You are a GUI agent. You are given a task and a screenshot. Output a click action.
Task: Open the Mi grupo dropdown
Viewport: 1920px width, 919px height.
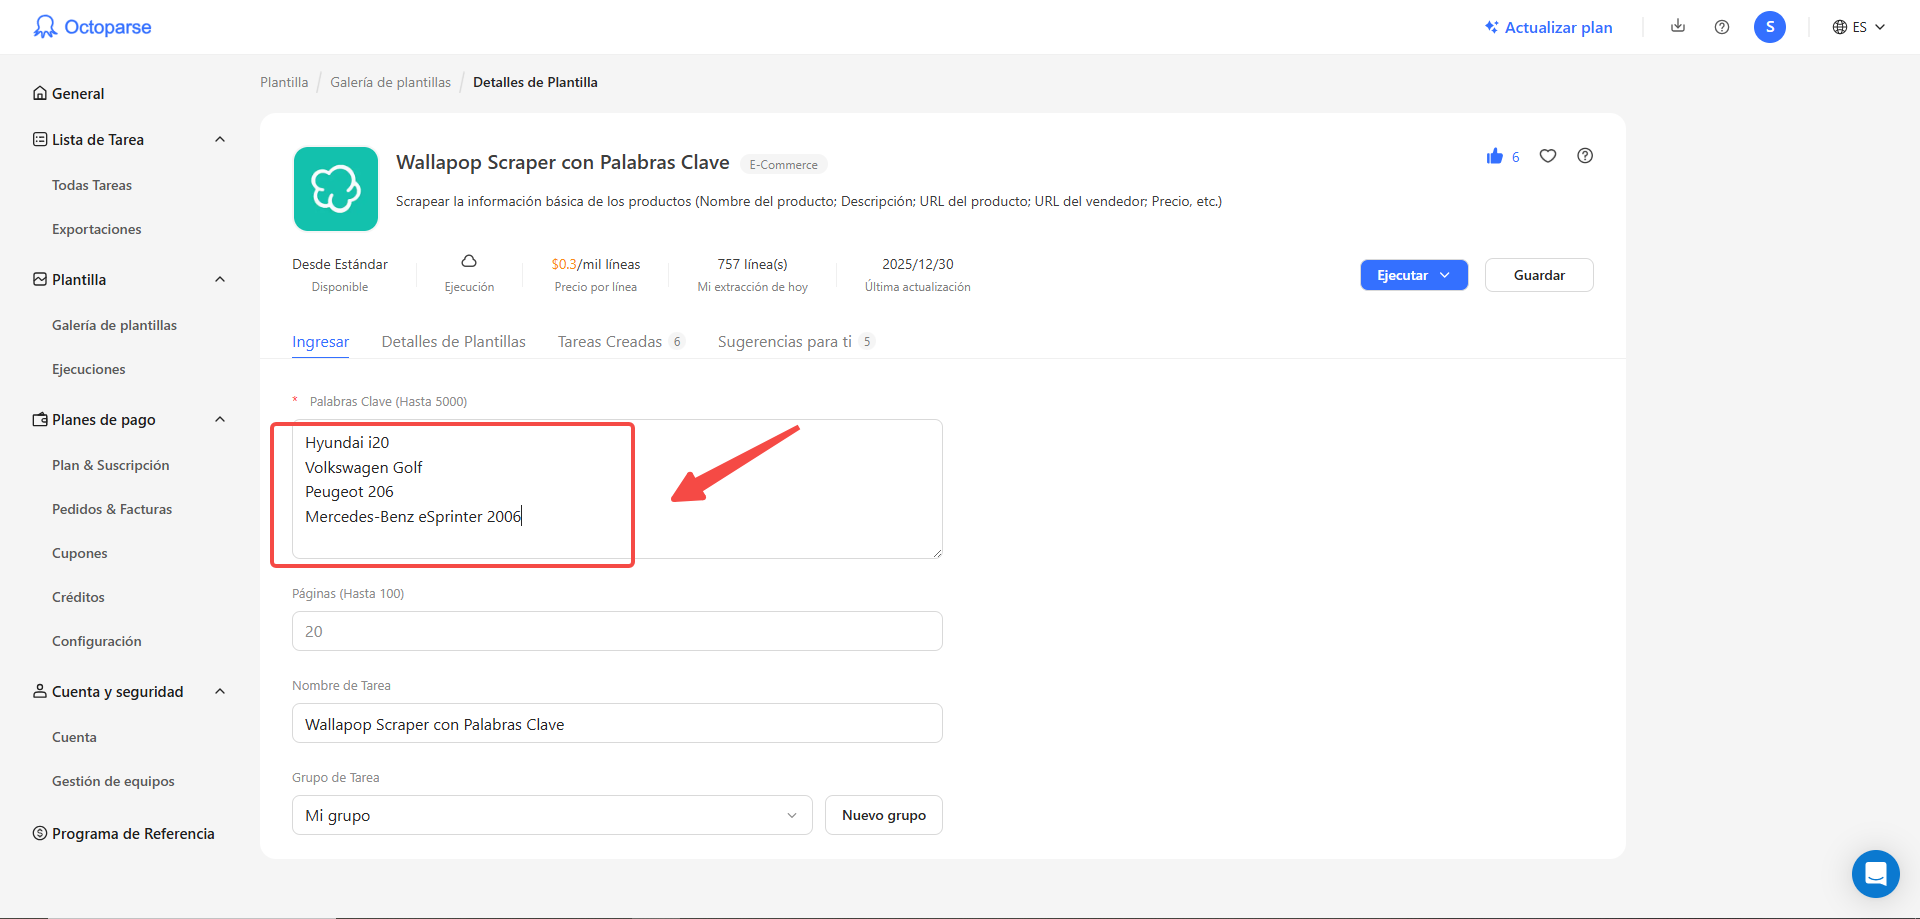pyautogui.click(x=551, y=815)
